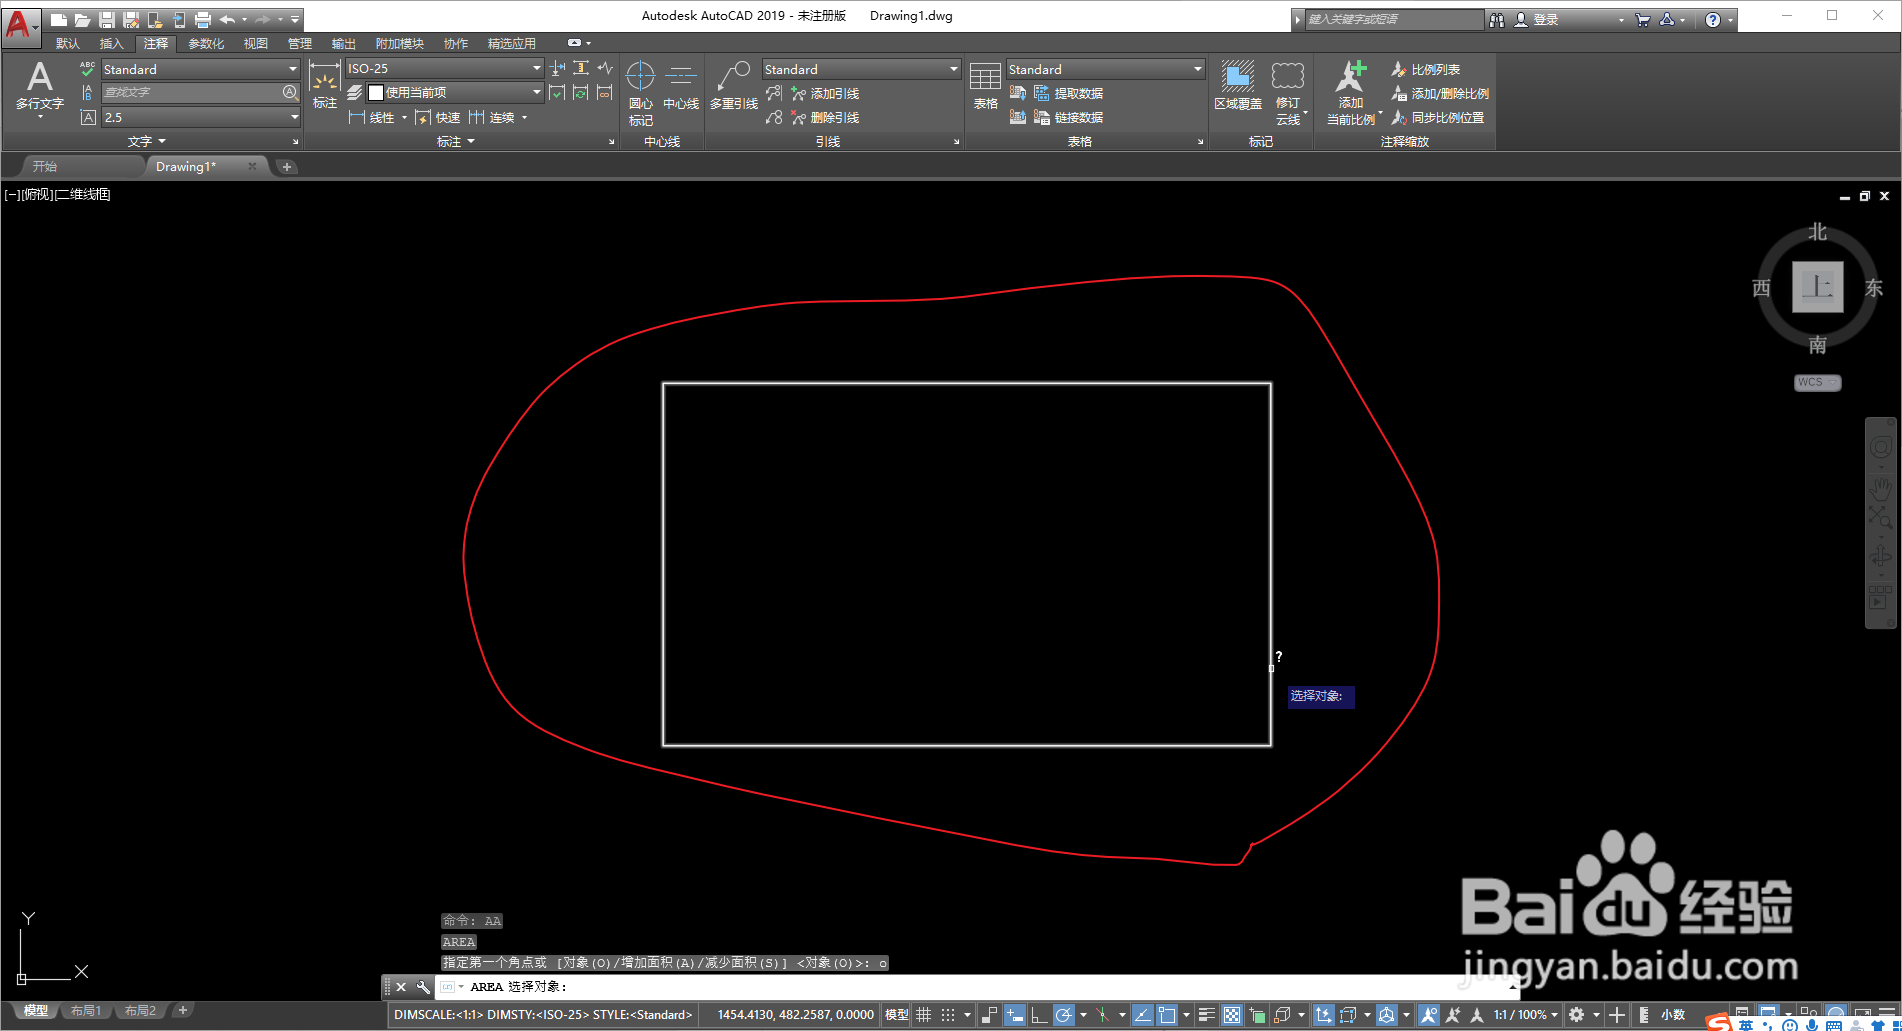Expand the Dimensions (标注) panel title
Screen dimensions: 1902x1031
pos(456,141)
